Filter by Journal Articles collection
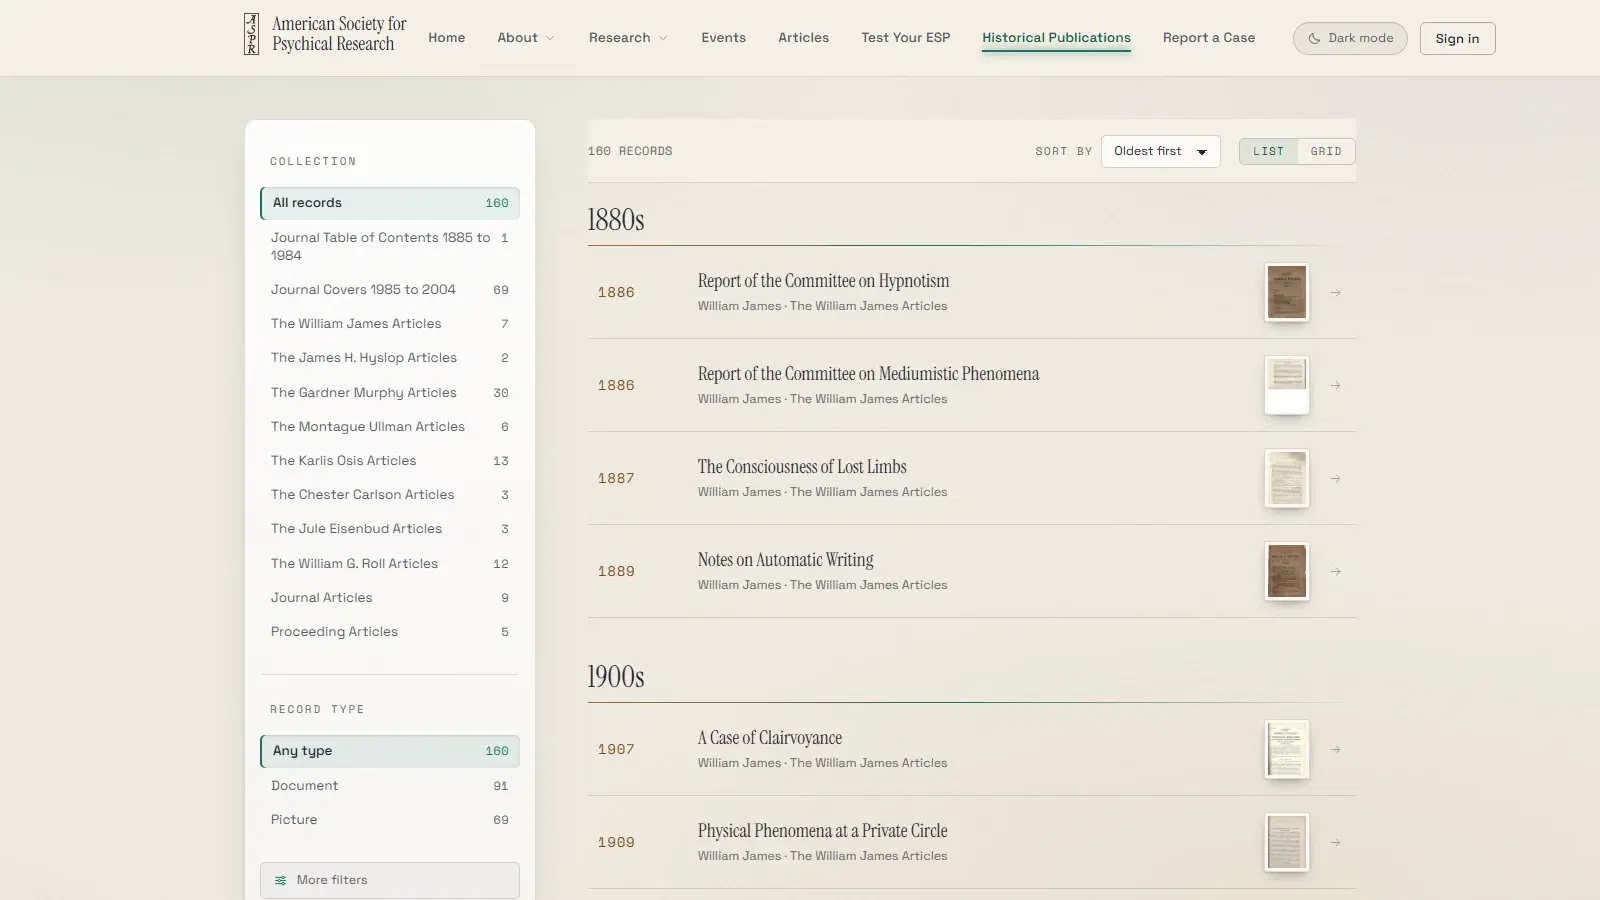 390,598
